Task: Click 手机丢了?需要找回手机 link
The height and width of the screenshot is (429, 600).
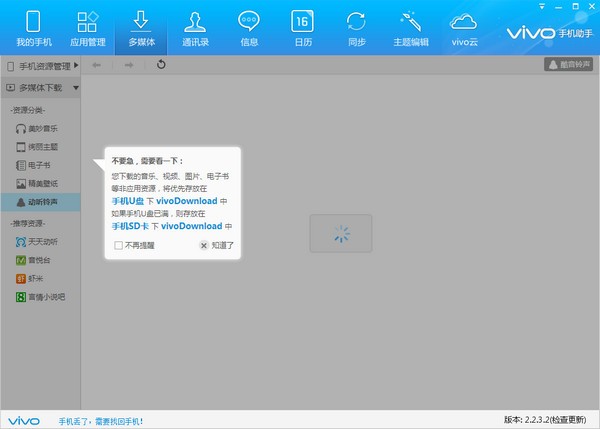Action: (x=100, y=420)
